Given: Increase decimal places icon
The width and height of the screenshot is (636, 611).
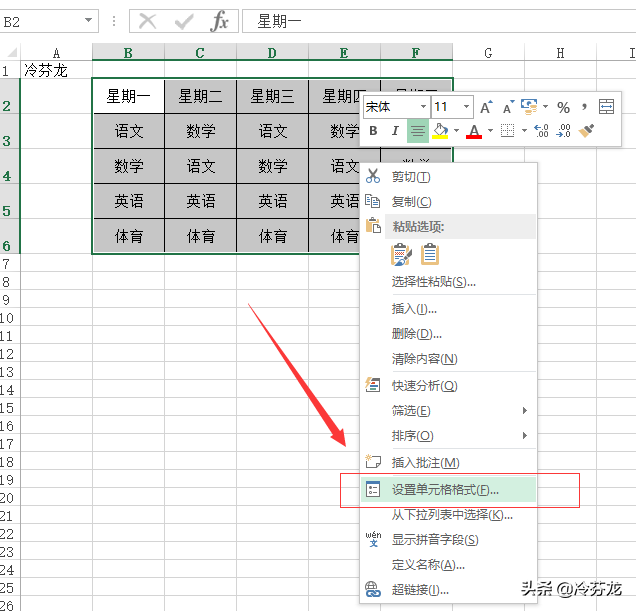Looking at the screenshot, I should point(541,131).
